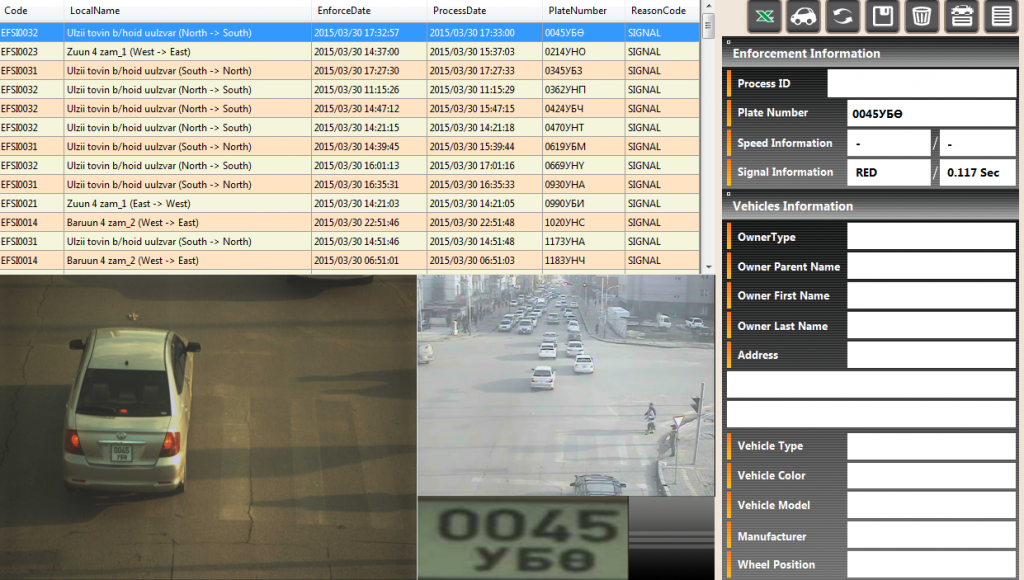
Task: Open the intersection overview camera image
Action: 565,385
